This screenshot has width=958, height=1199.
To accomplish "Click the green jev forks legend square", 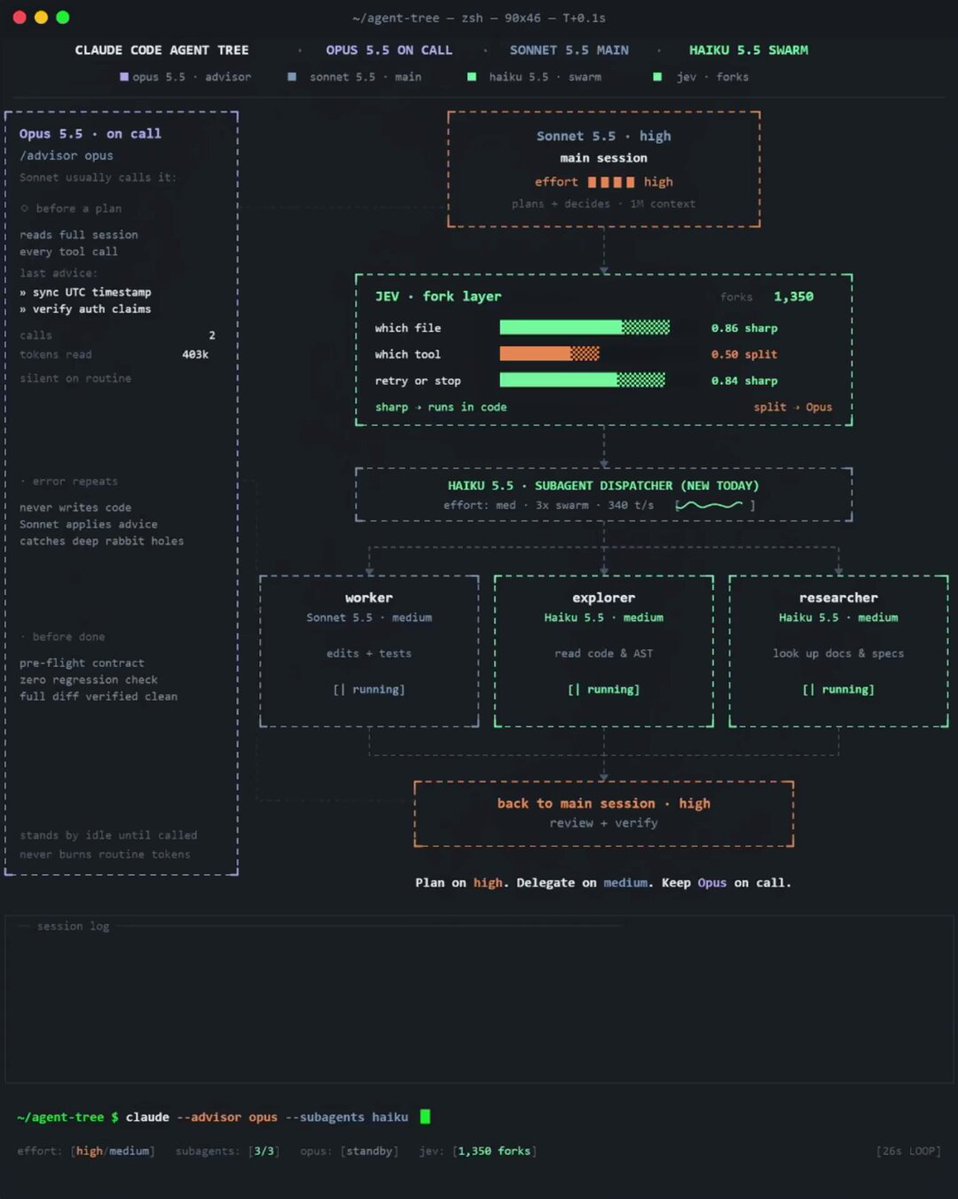I will pyautogui.click(x=657, y=76).
